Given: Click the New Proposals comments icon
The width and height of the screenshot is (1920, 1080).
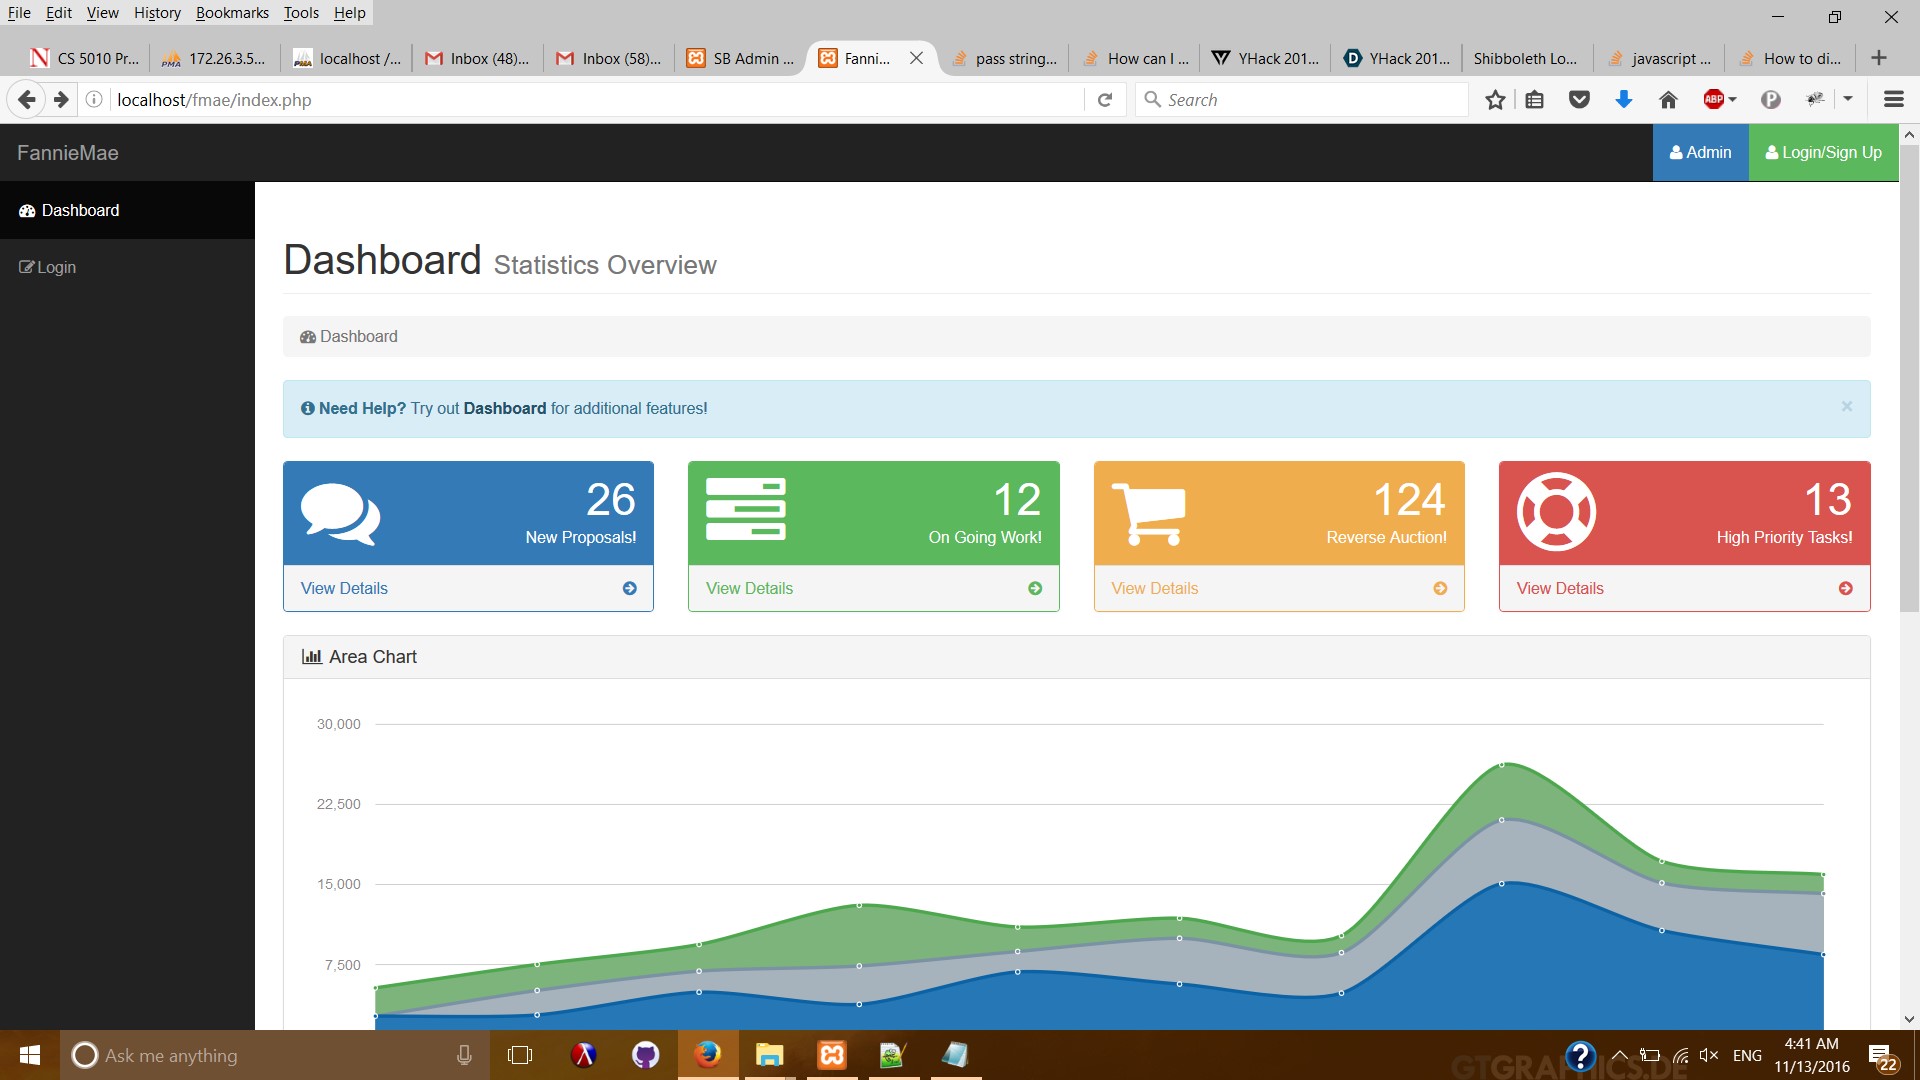Looking at the screenshot, I should pyautogui.click(x=340, y=514).
